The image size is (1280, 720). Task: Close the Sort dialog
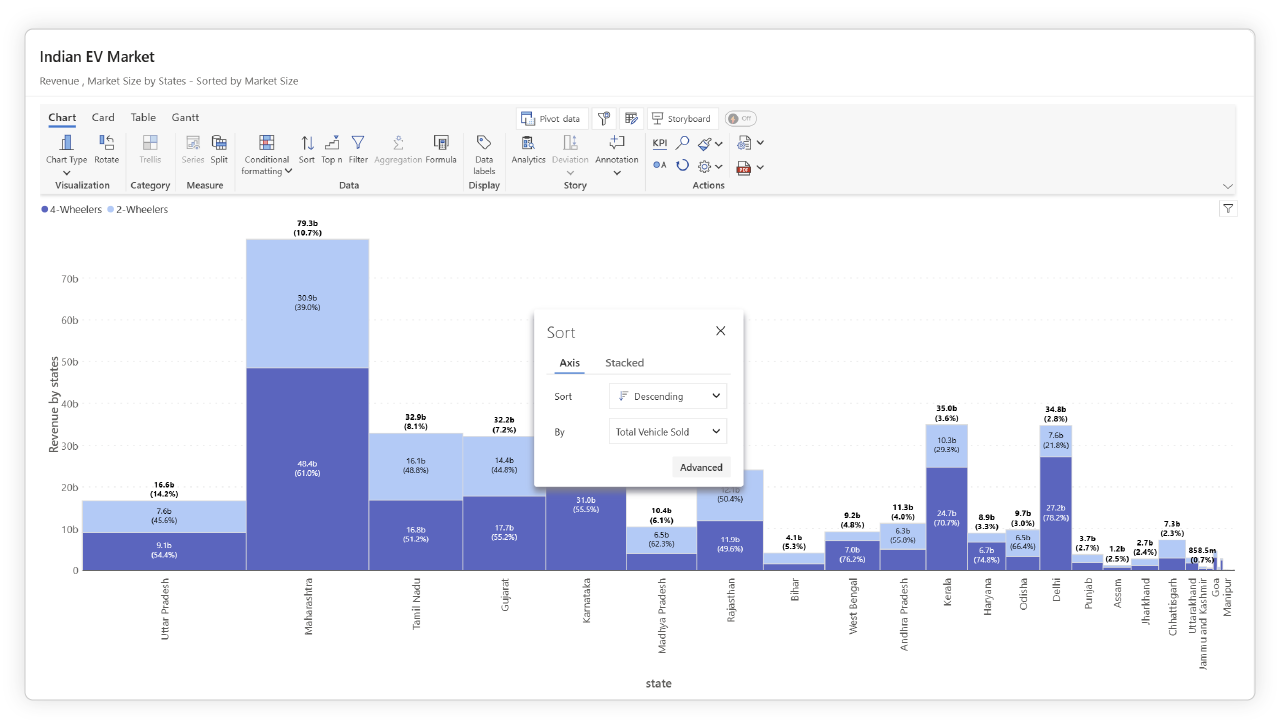tap(721, 331)
